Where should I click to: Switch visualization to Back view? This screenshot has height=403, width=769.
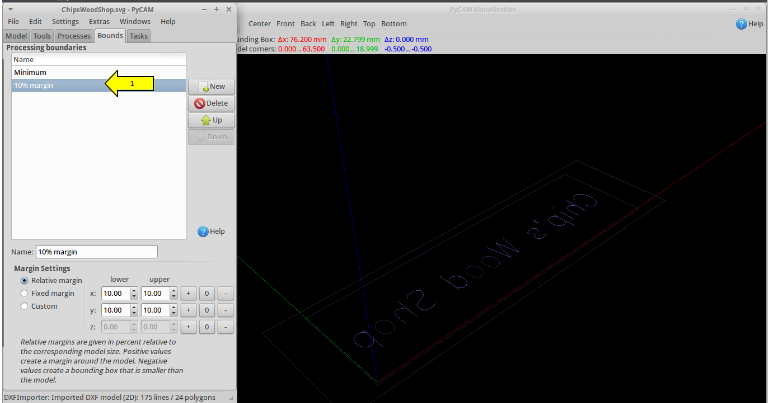(308, 24)
